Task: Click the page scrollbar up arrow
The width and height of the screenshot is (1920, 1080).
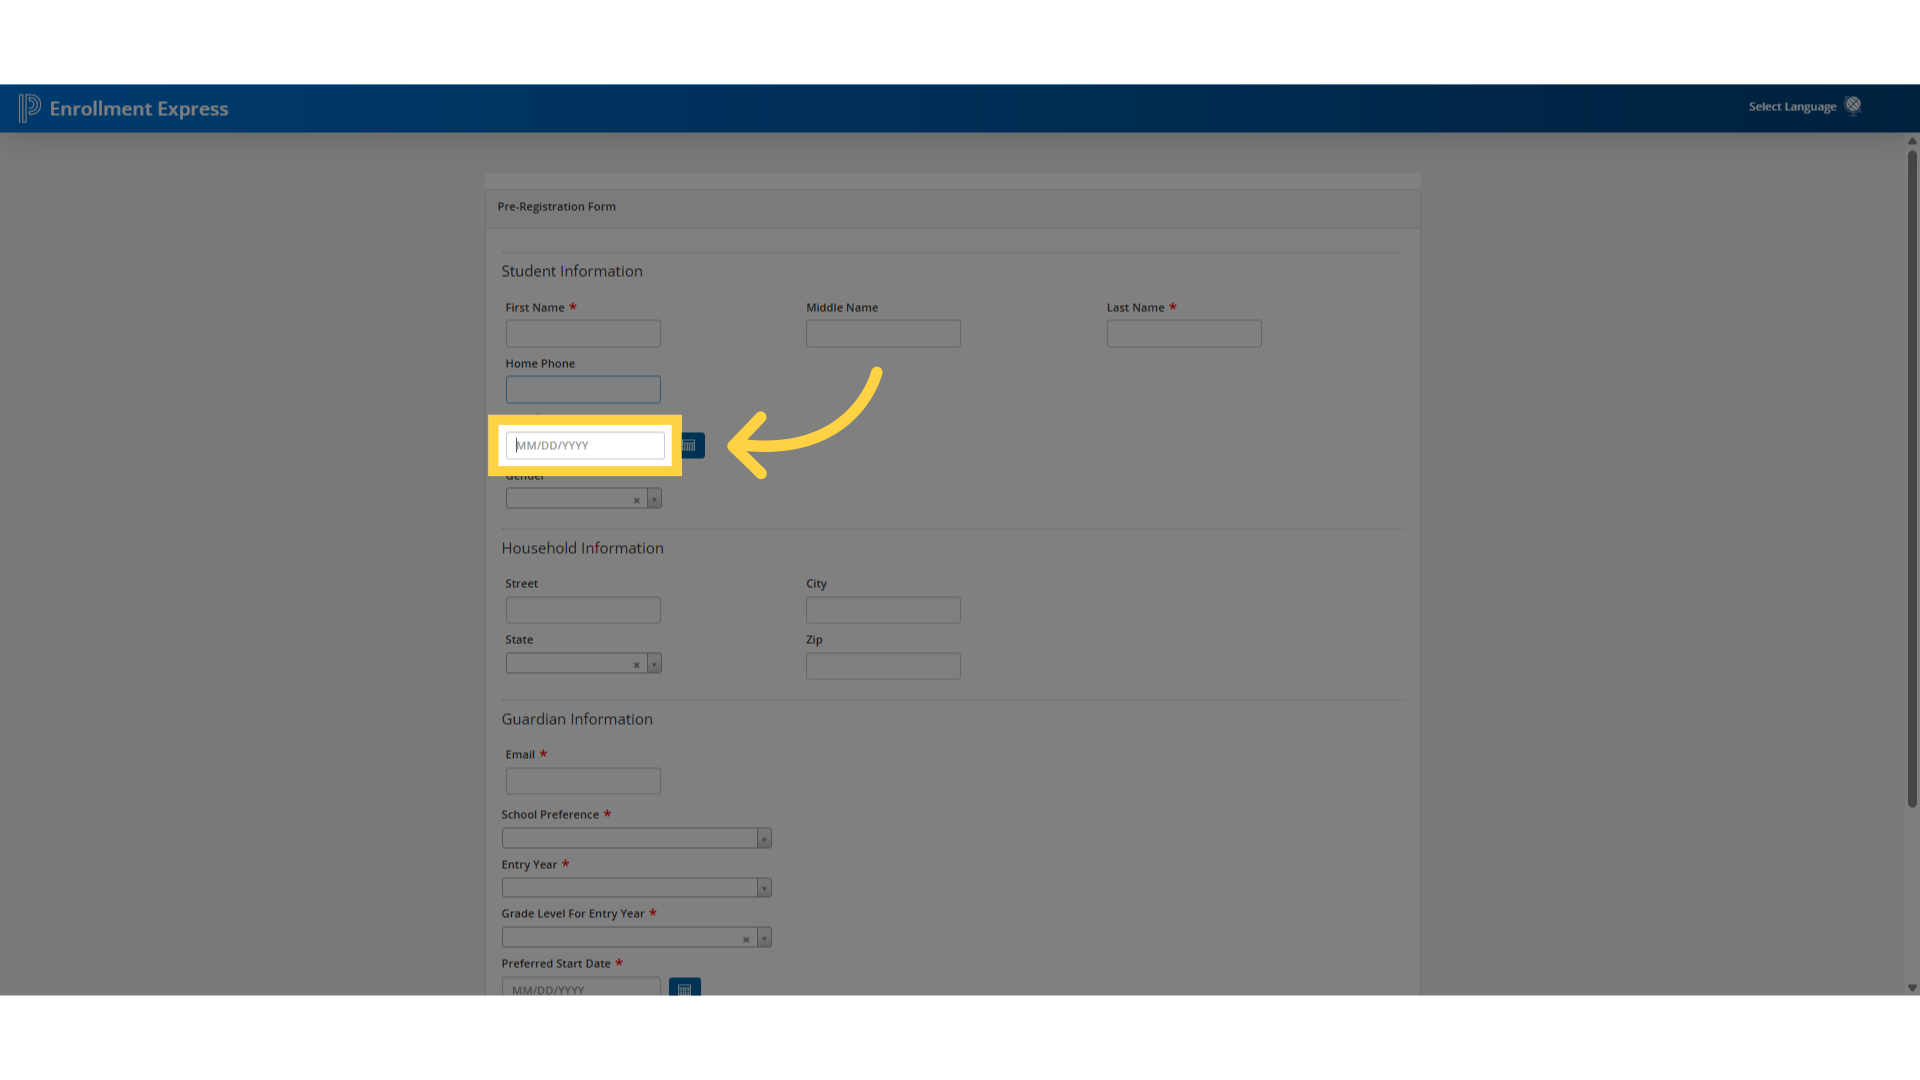Action: 1912,141
